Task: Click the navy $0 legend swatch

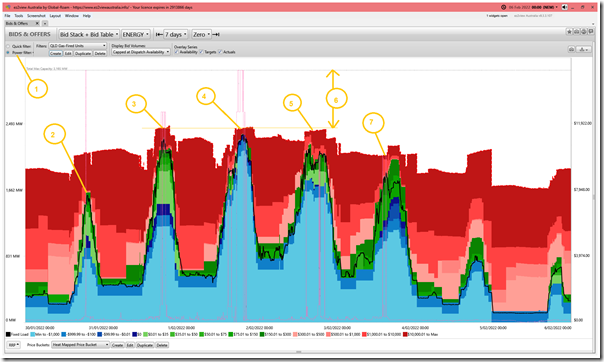Action: tap(134, 334)
